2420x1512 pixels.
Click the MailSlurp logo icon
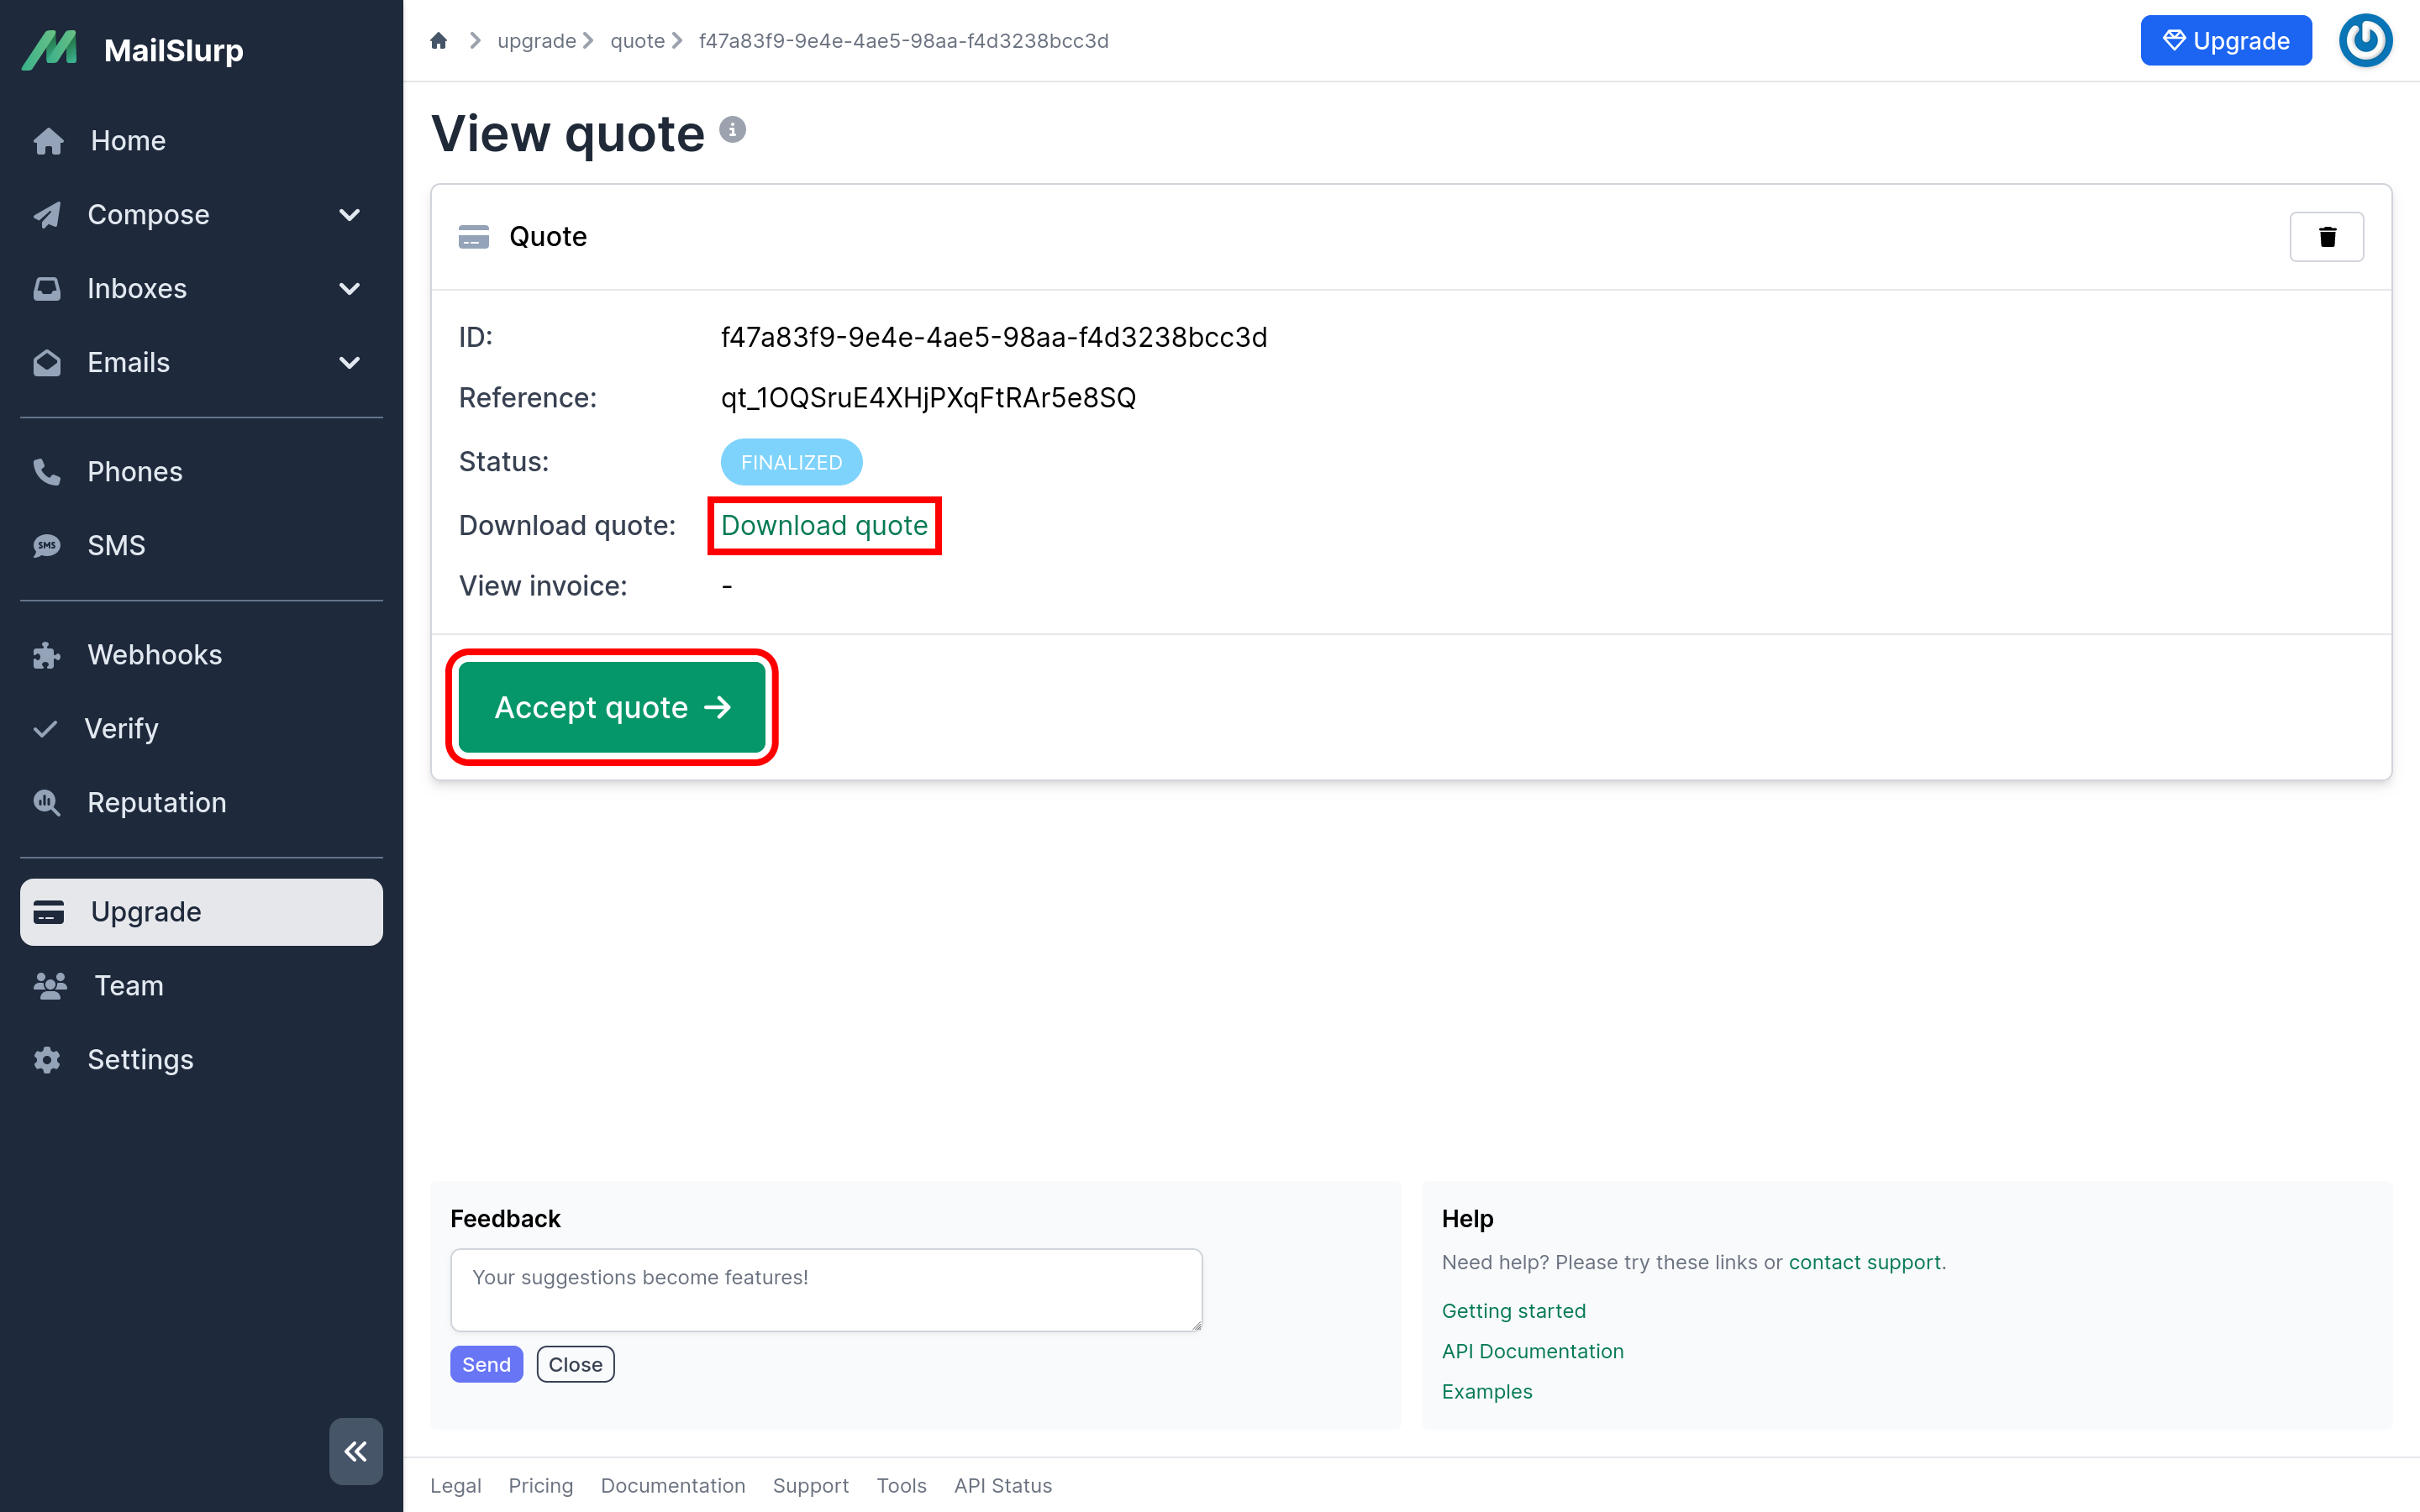[x=50, y=50]
